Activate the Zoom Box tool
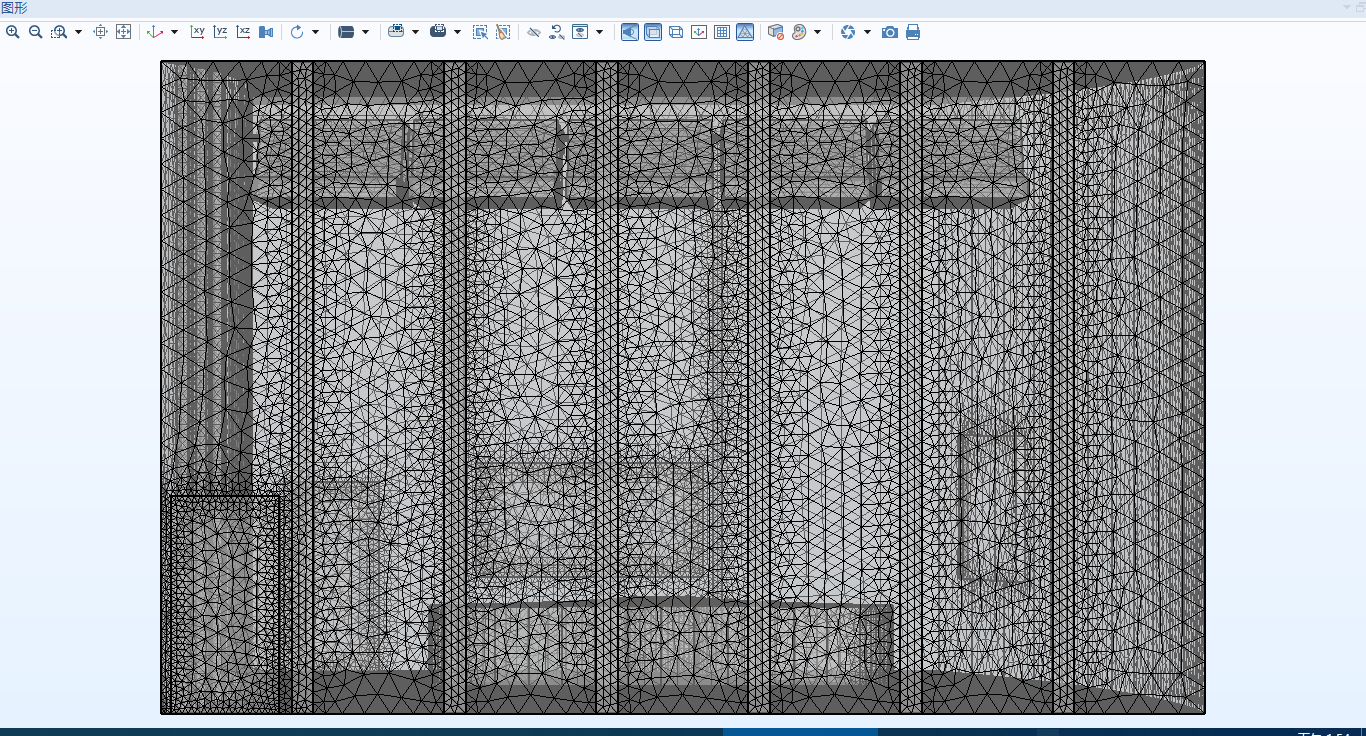Screen dimensions: 1366x736 [x=59, y=32]
